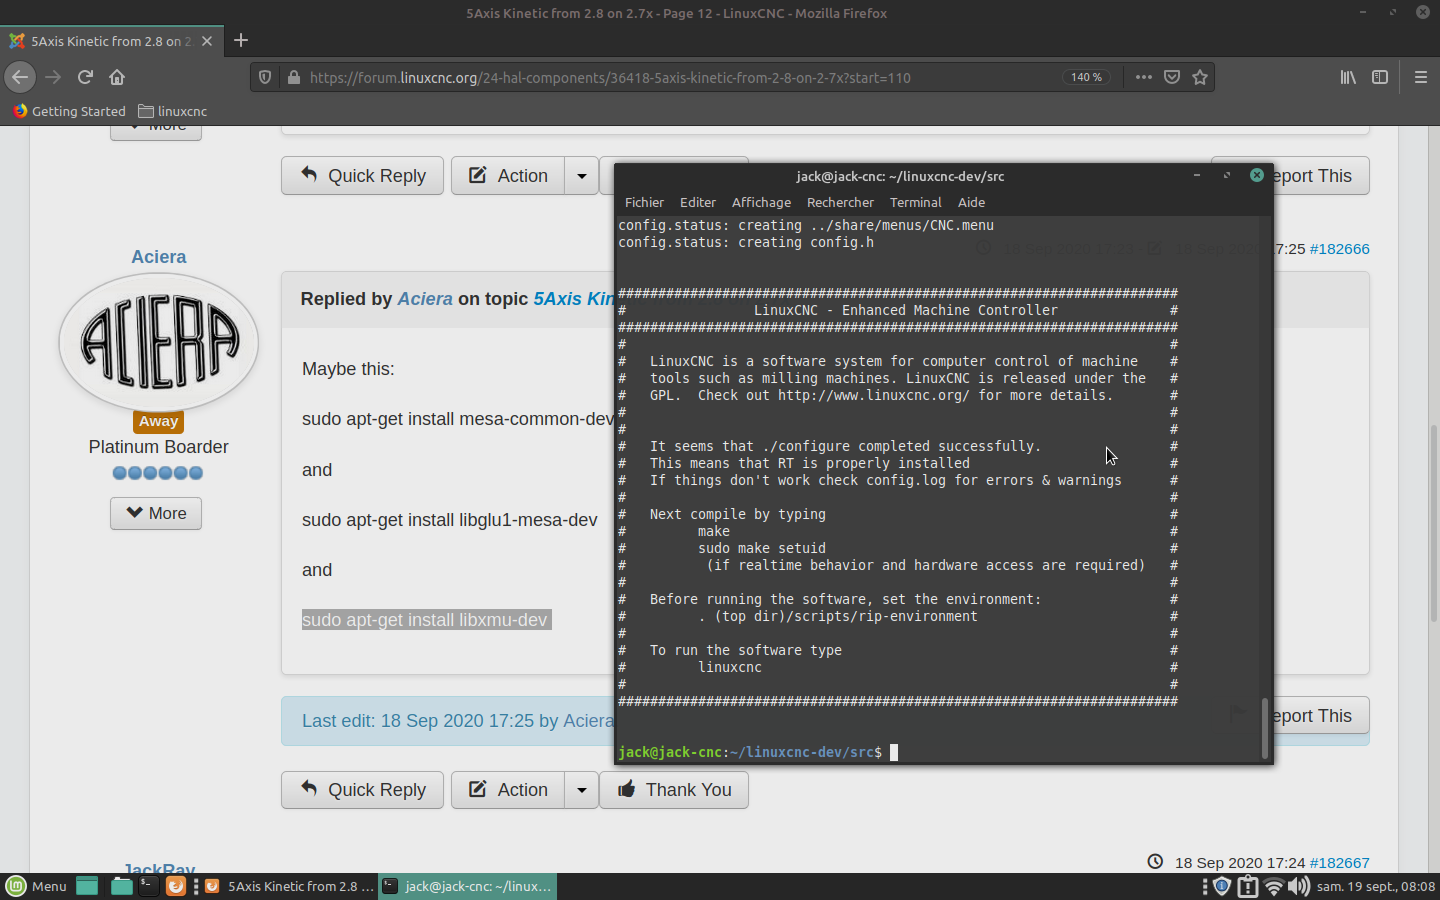Open the Firefox hamburger menu
The width and height of the screenshot is (1440, 900).
point(1420,77)
